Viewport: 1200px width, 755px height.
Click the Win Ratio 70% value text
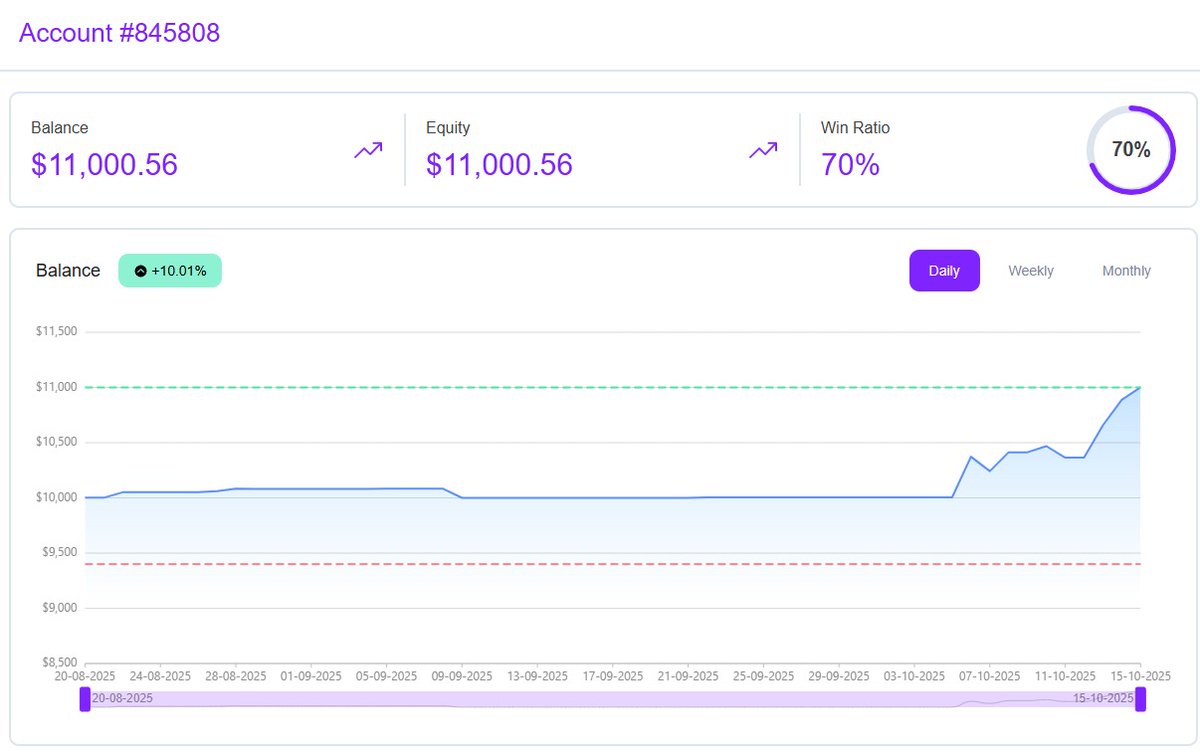click(x=850, y=164)
